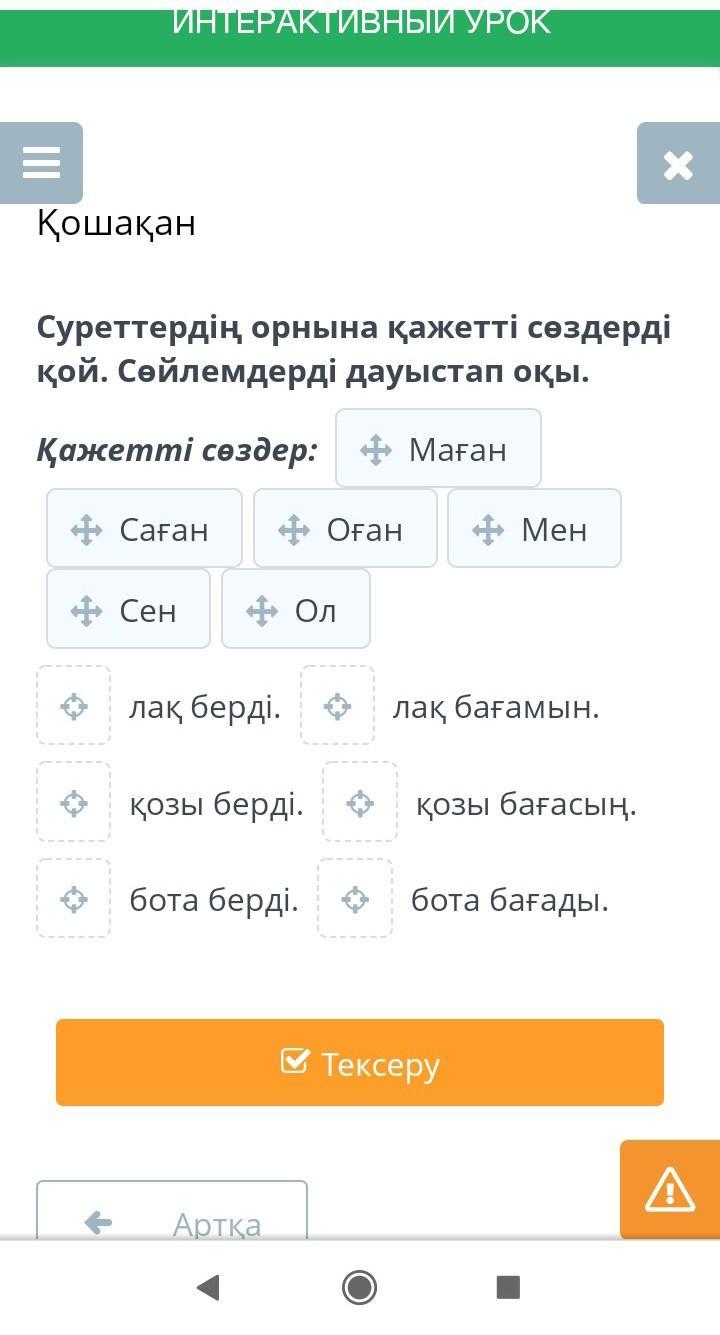Click the drop slot before "лақ бағамын"
Image resolution: width=720 pixels, height=1335 pixels.
(338, 706)
